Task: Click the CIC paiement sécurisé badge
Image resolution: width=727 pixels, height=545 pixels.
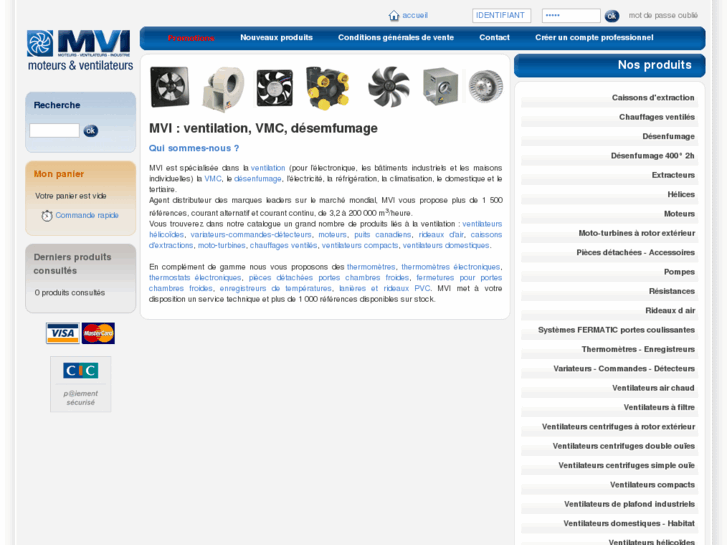Action: (x=81, y=384)
